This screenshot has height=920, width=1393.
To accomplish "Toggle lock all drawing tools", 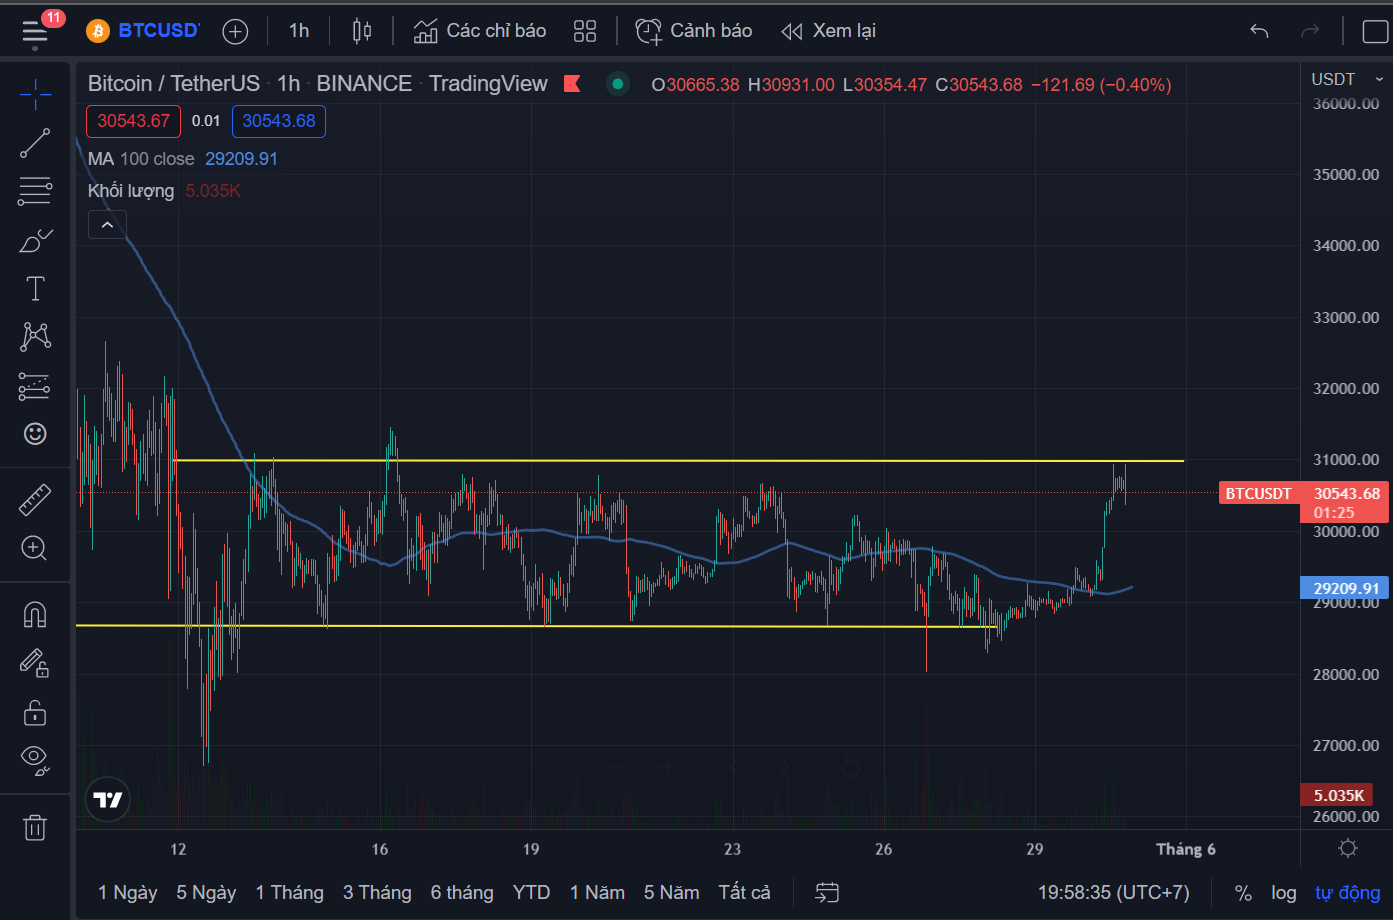I will (35, 712).
